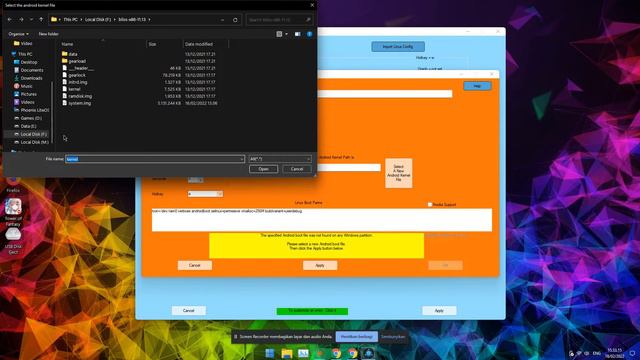
Task: Click hide link in recorder bar
Action: [x=393, y=337]
